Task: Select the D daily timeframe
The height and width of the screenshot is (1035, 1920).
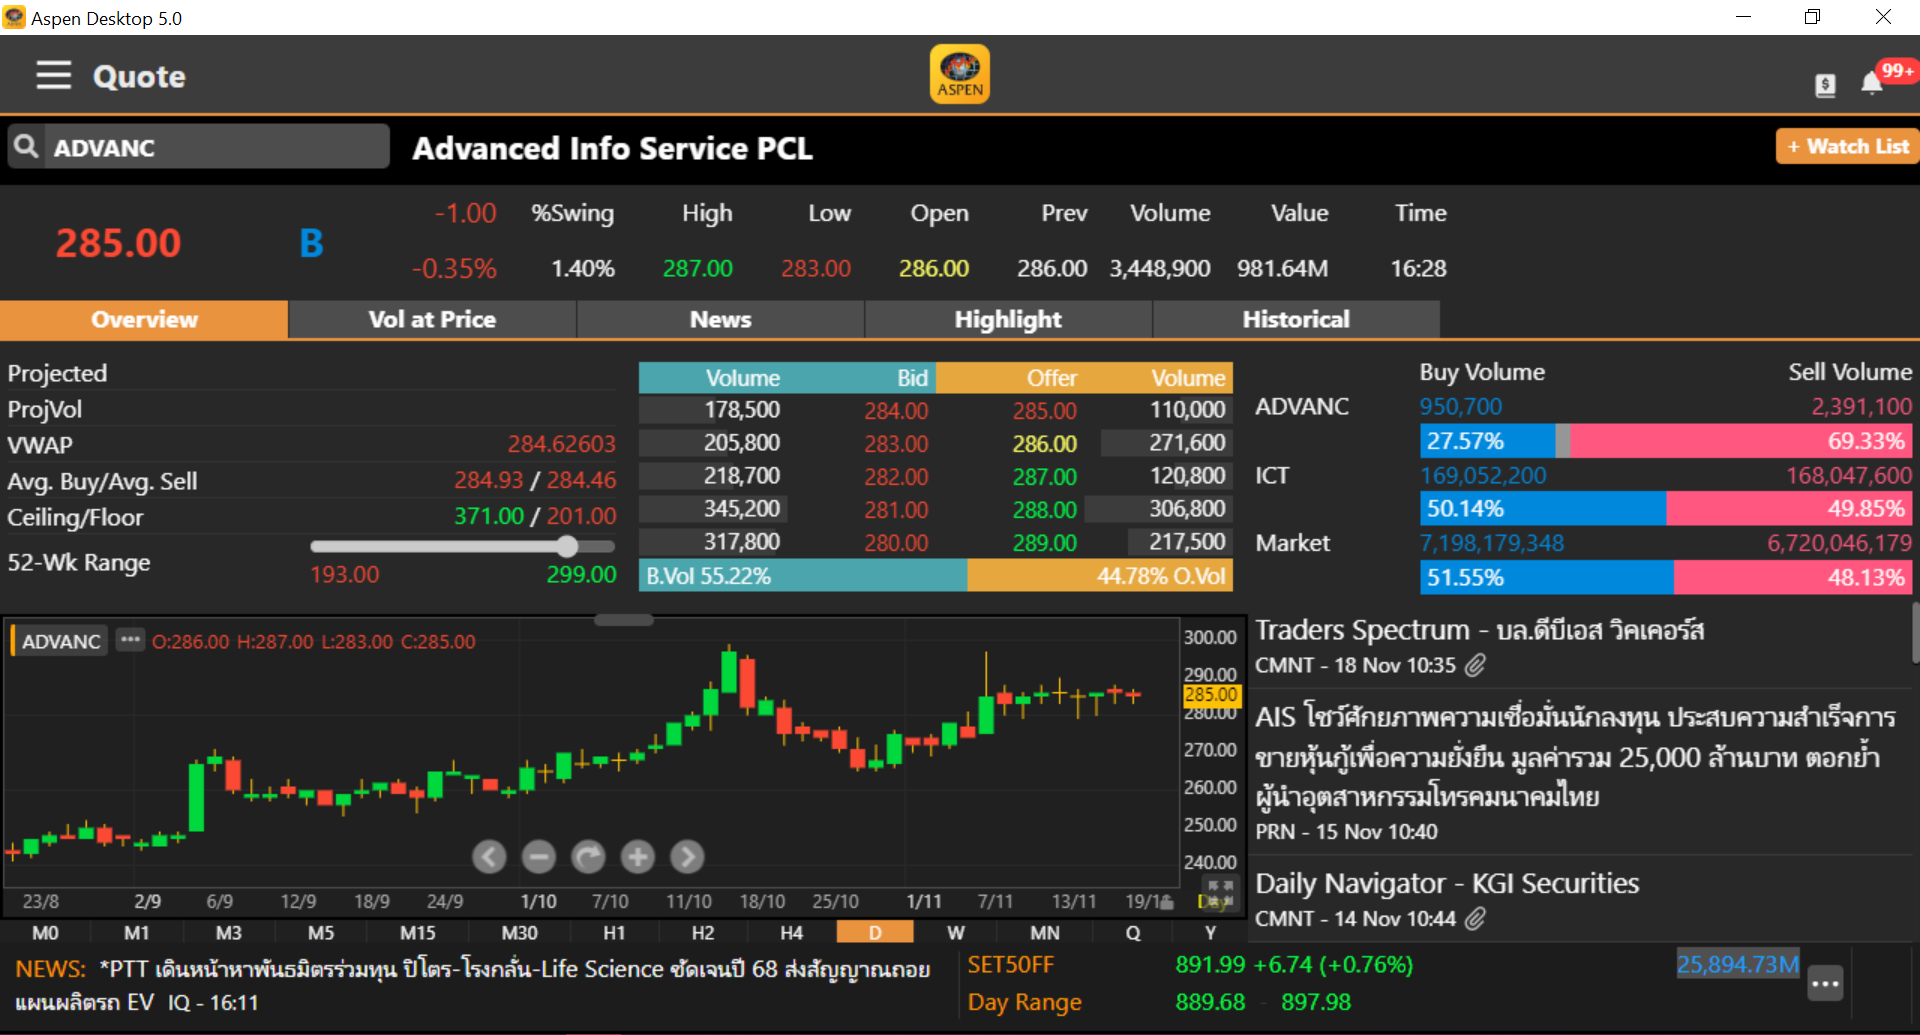Action: pos(875,932)
